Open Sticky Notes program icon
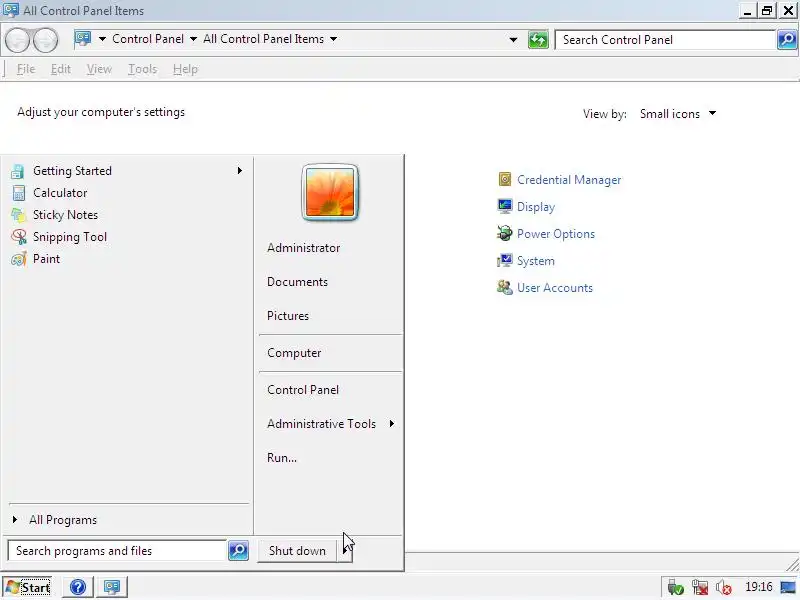Viewport: 800px width, 600px height. pos(19,215)
